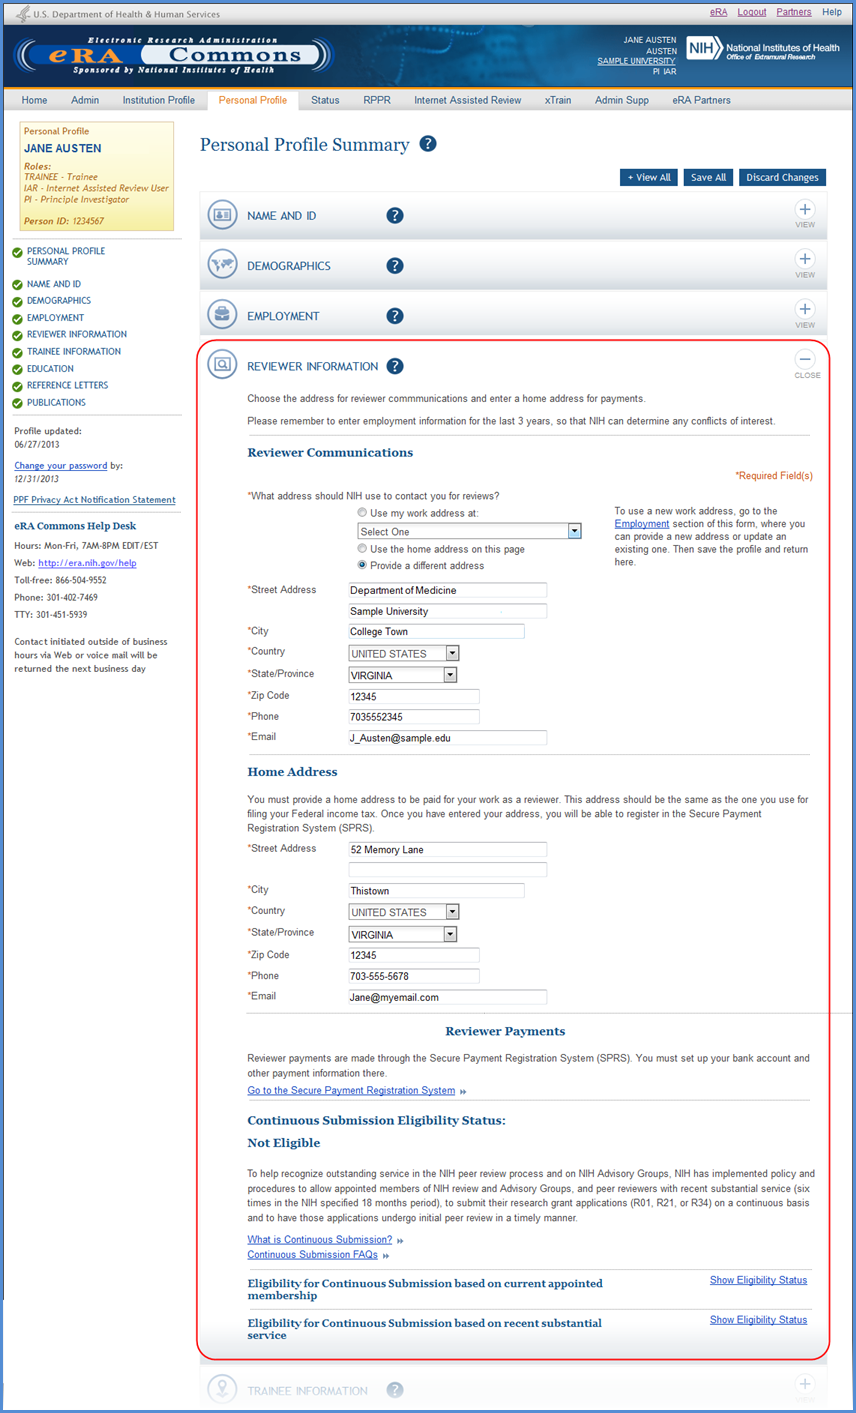Expand the Trainee Information section
This screenshot has width=856, height=1413.
click(x=805, y=1385)
